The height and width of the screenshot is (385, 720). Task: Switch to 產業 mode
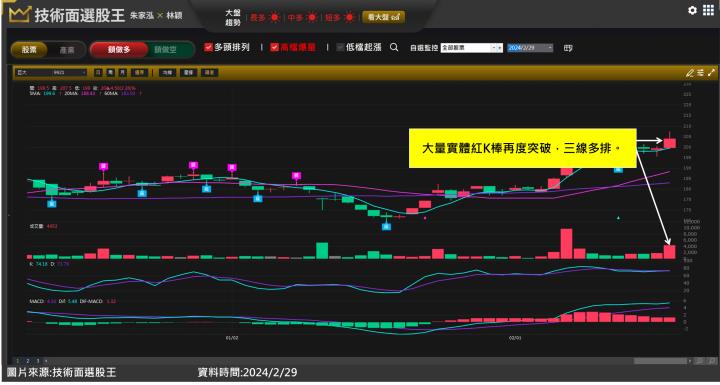(x=67, y=50)
